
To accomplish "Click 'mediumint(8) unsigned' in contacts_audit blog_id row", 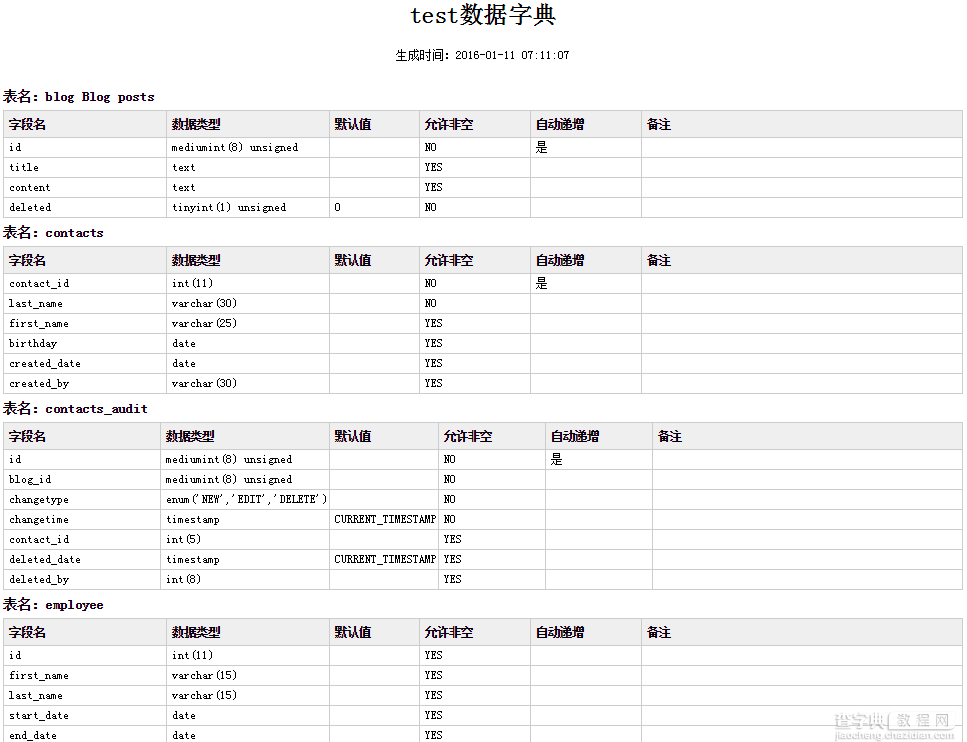I will (x=245, y=479).
